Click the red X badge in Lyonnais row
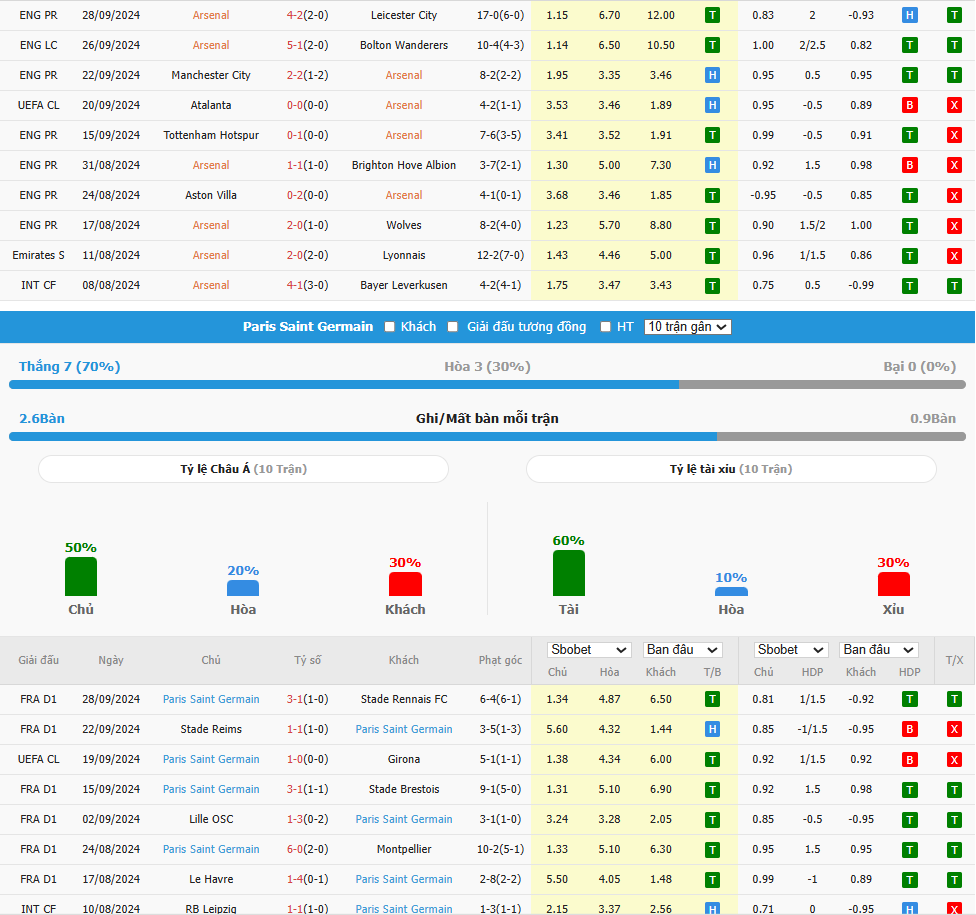The image size is (976, 915). [x=954, y=255]
